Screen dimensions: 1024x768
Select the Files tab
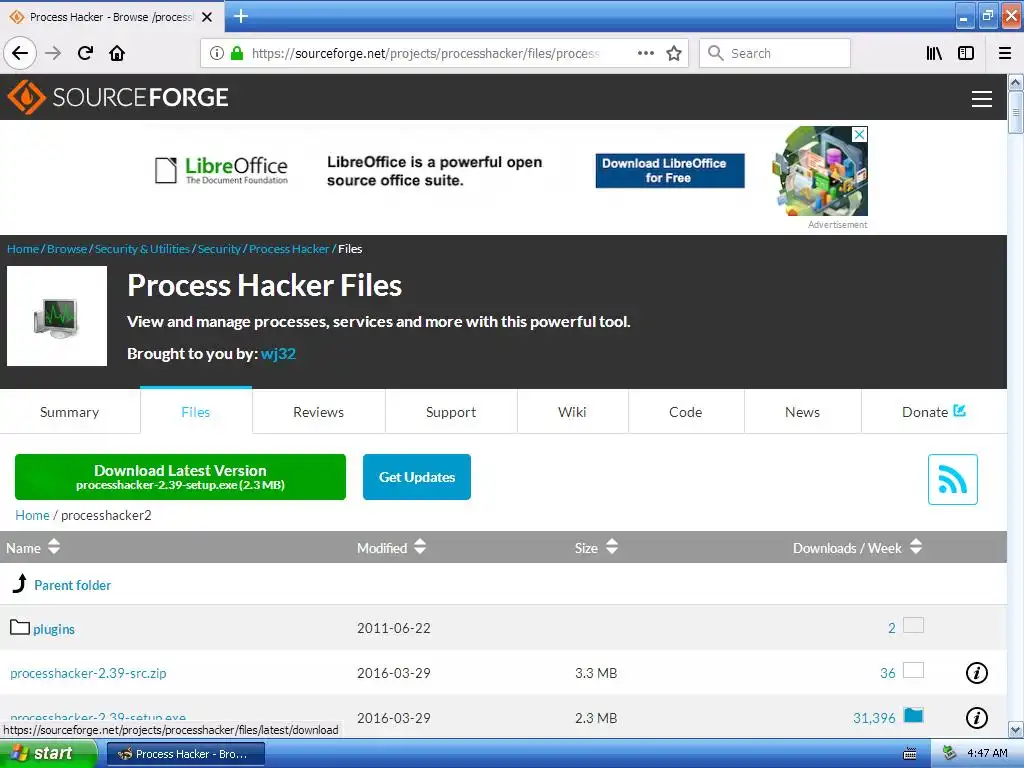(x=196, y=411)
